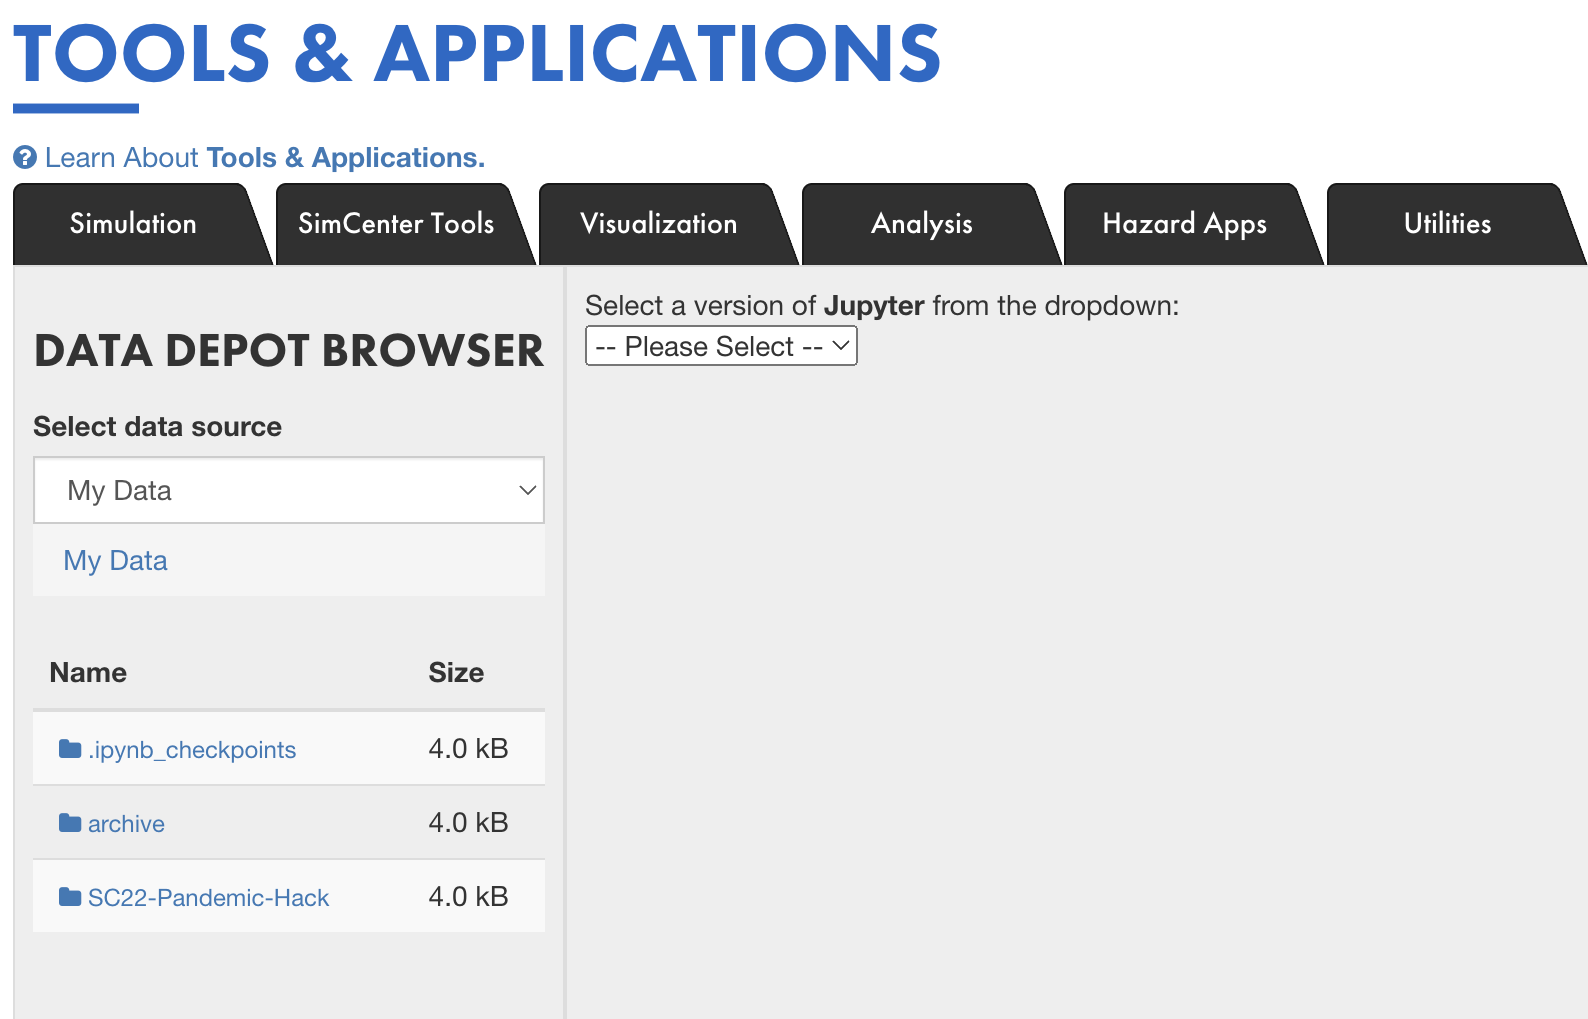Screen dimensions: 1588x1019
Task: Switch to the Simulation tab
Action: pos(133,224)
